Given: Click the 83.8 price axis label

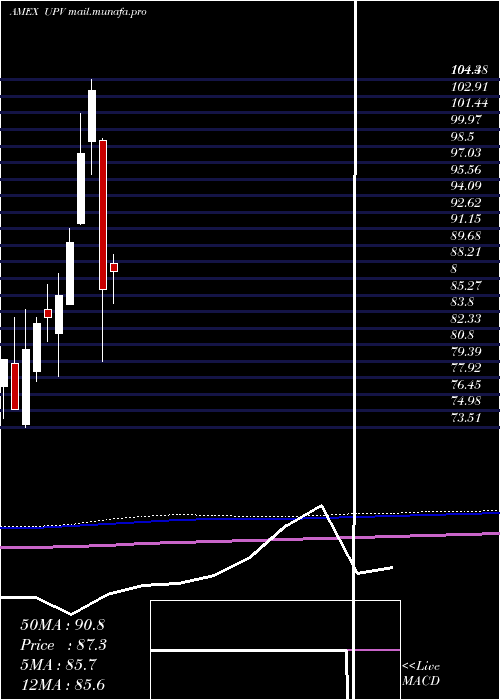Looking at the screenshot, I should (463, 302).
